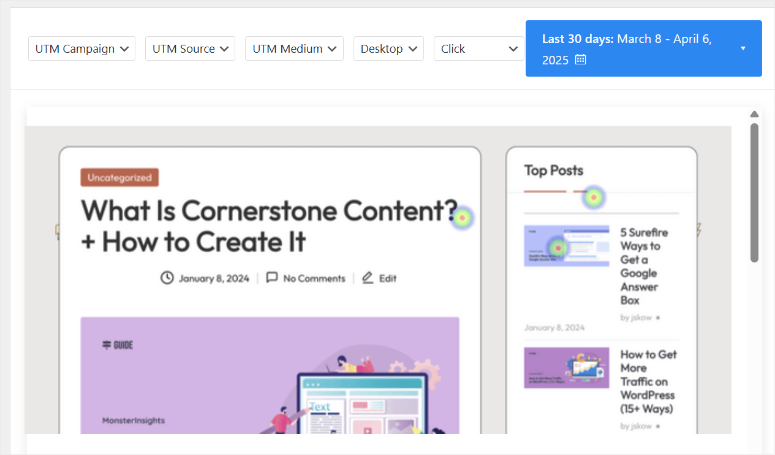The image size is (775, 455).
Task: Click the by jskow author under How to Get More Traffic
Action: 636,426
